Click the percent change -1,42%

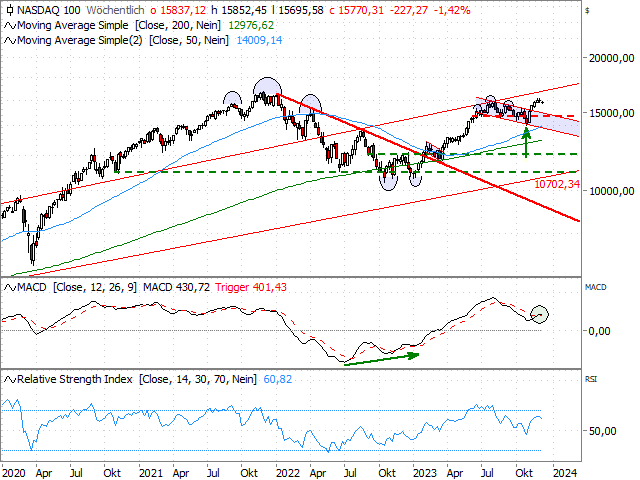click(451, 10)
